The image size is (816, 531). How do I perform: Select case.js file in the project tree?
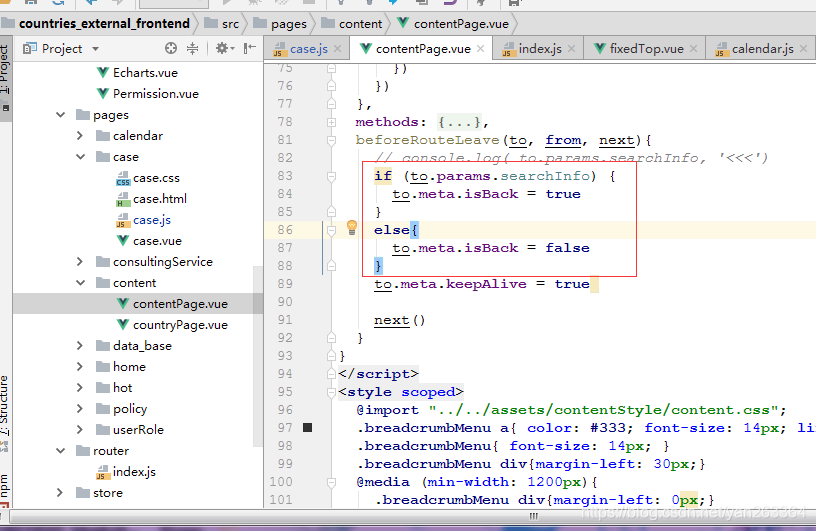[143, 220]
